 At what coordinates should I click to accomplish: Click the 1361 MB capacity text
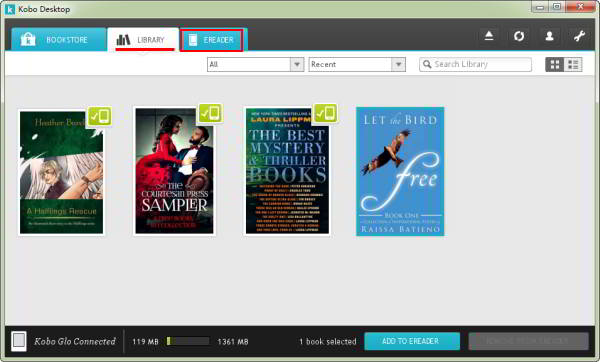(233, 341)
